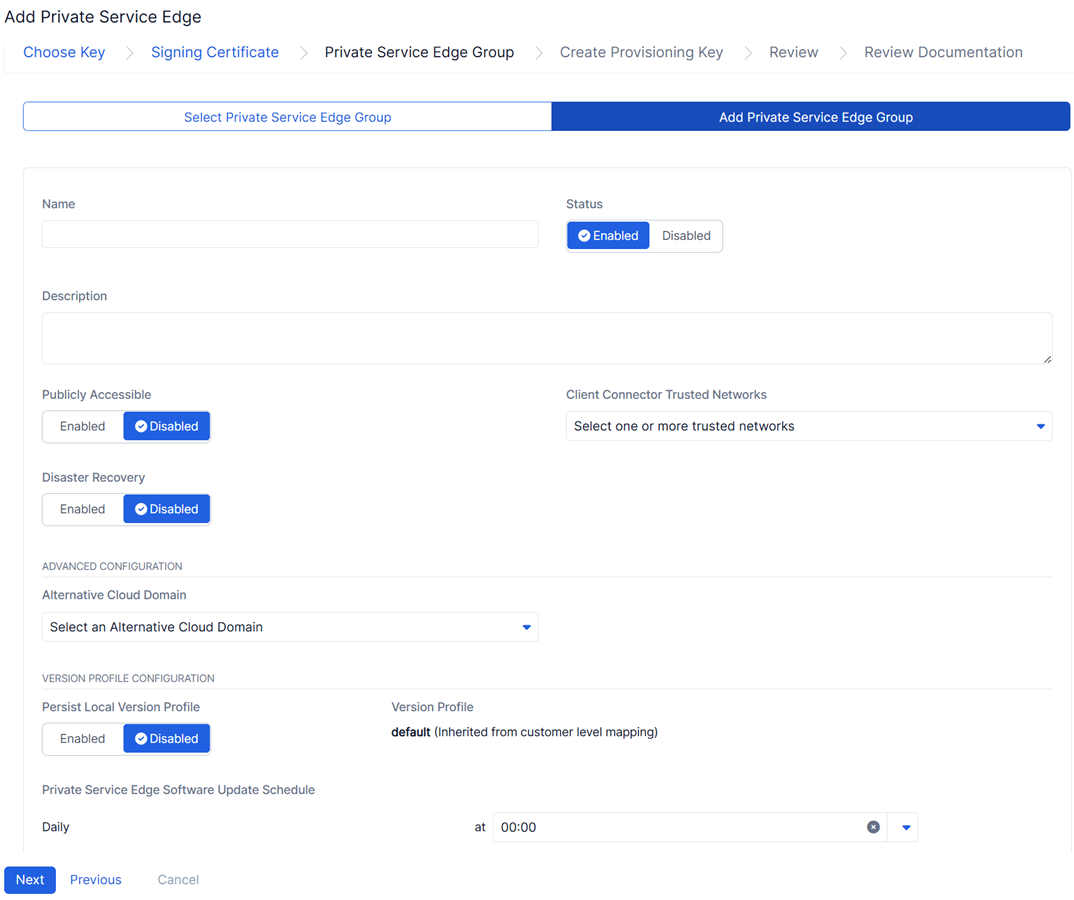
Task: Click the 'Private Service Edge Software Update Schedule' label
Action: coord(178,790)
